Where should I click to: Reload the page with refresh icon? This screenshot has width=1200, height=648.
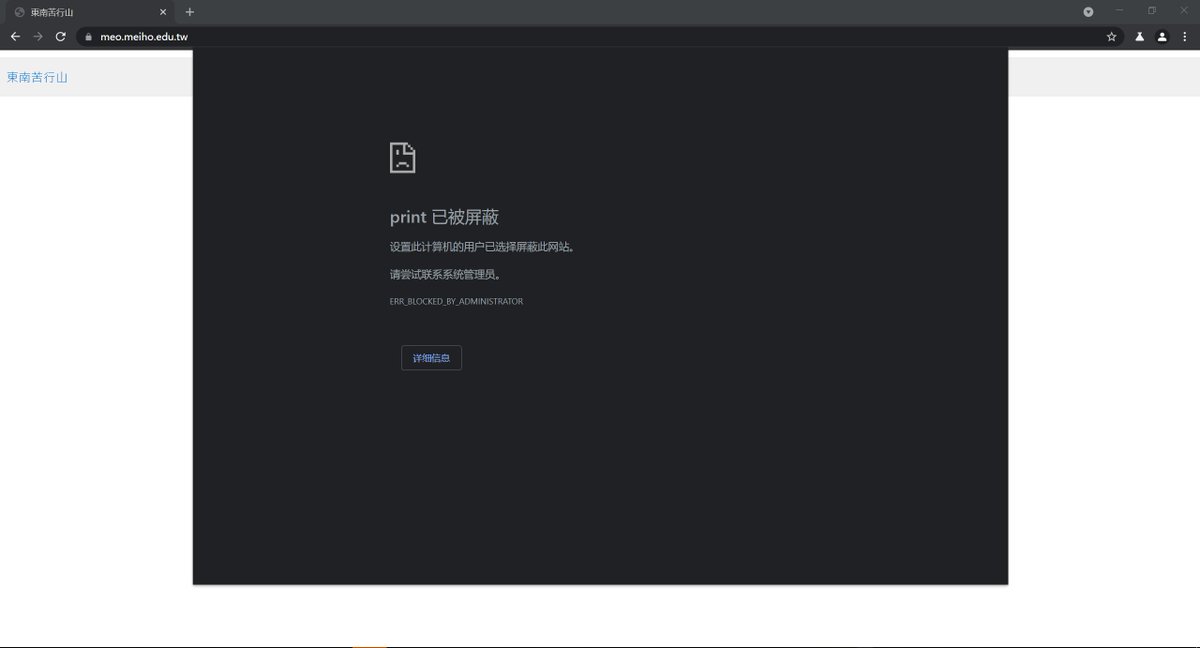click(x=61, y=36)
